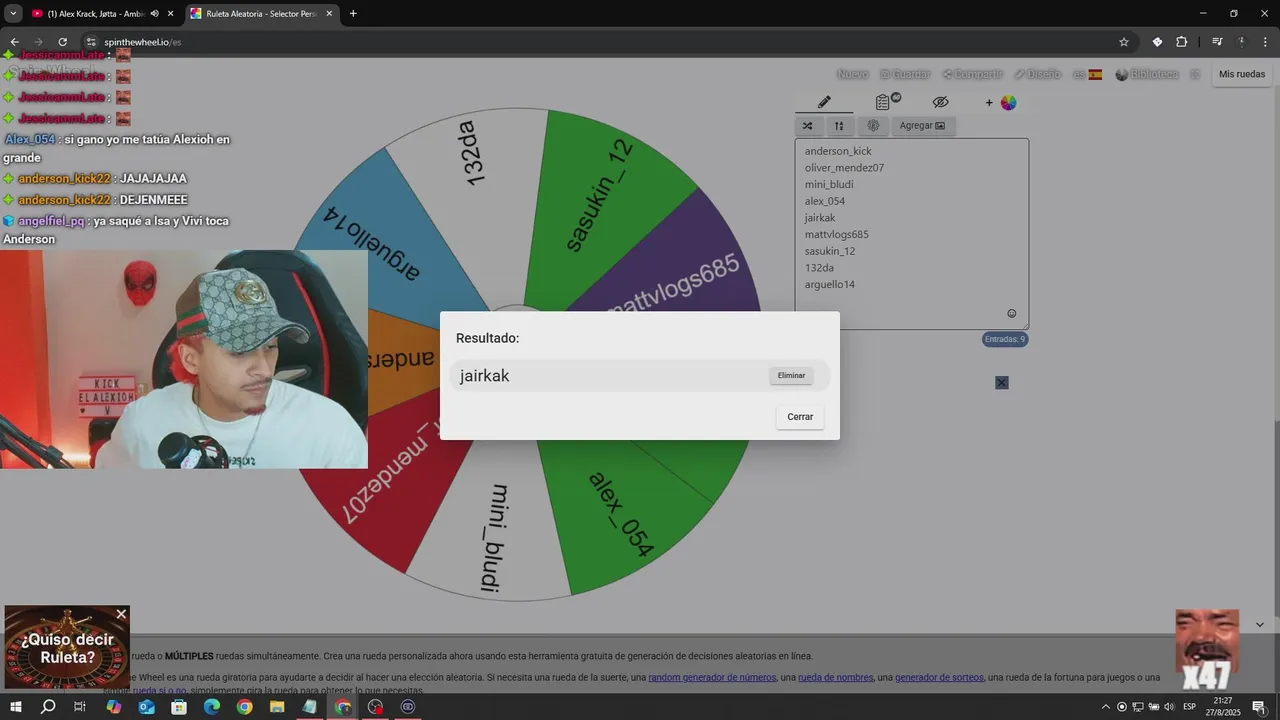Select the mattvlogs685 entry in the list
The height and width of the screenshot is (720, 1280).
tap(836, 234)
